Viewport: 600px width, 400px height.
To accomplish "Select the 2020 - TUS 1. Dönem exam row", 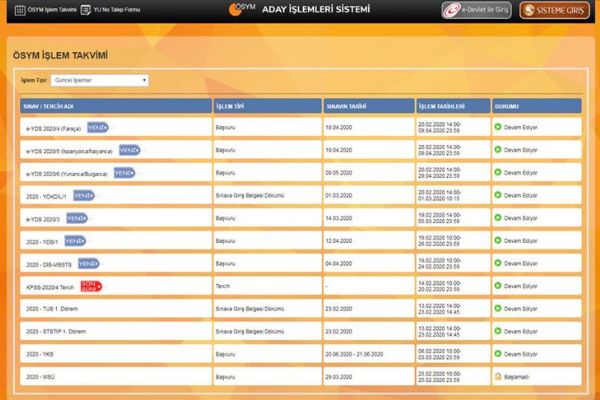I will pyautogui.click(x=52, y=309).
